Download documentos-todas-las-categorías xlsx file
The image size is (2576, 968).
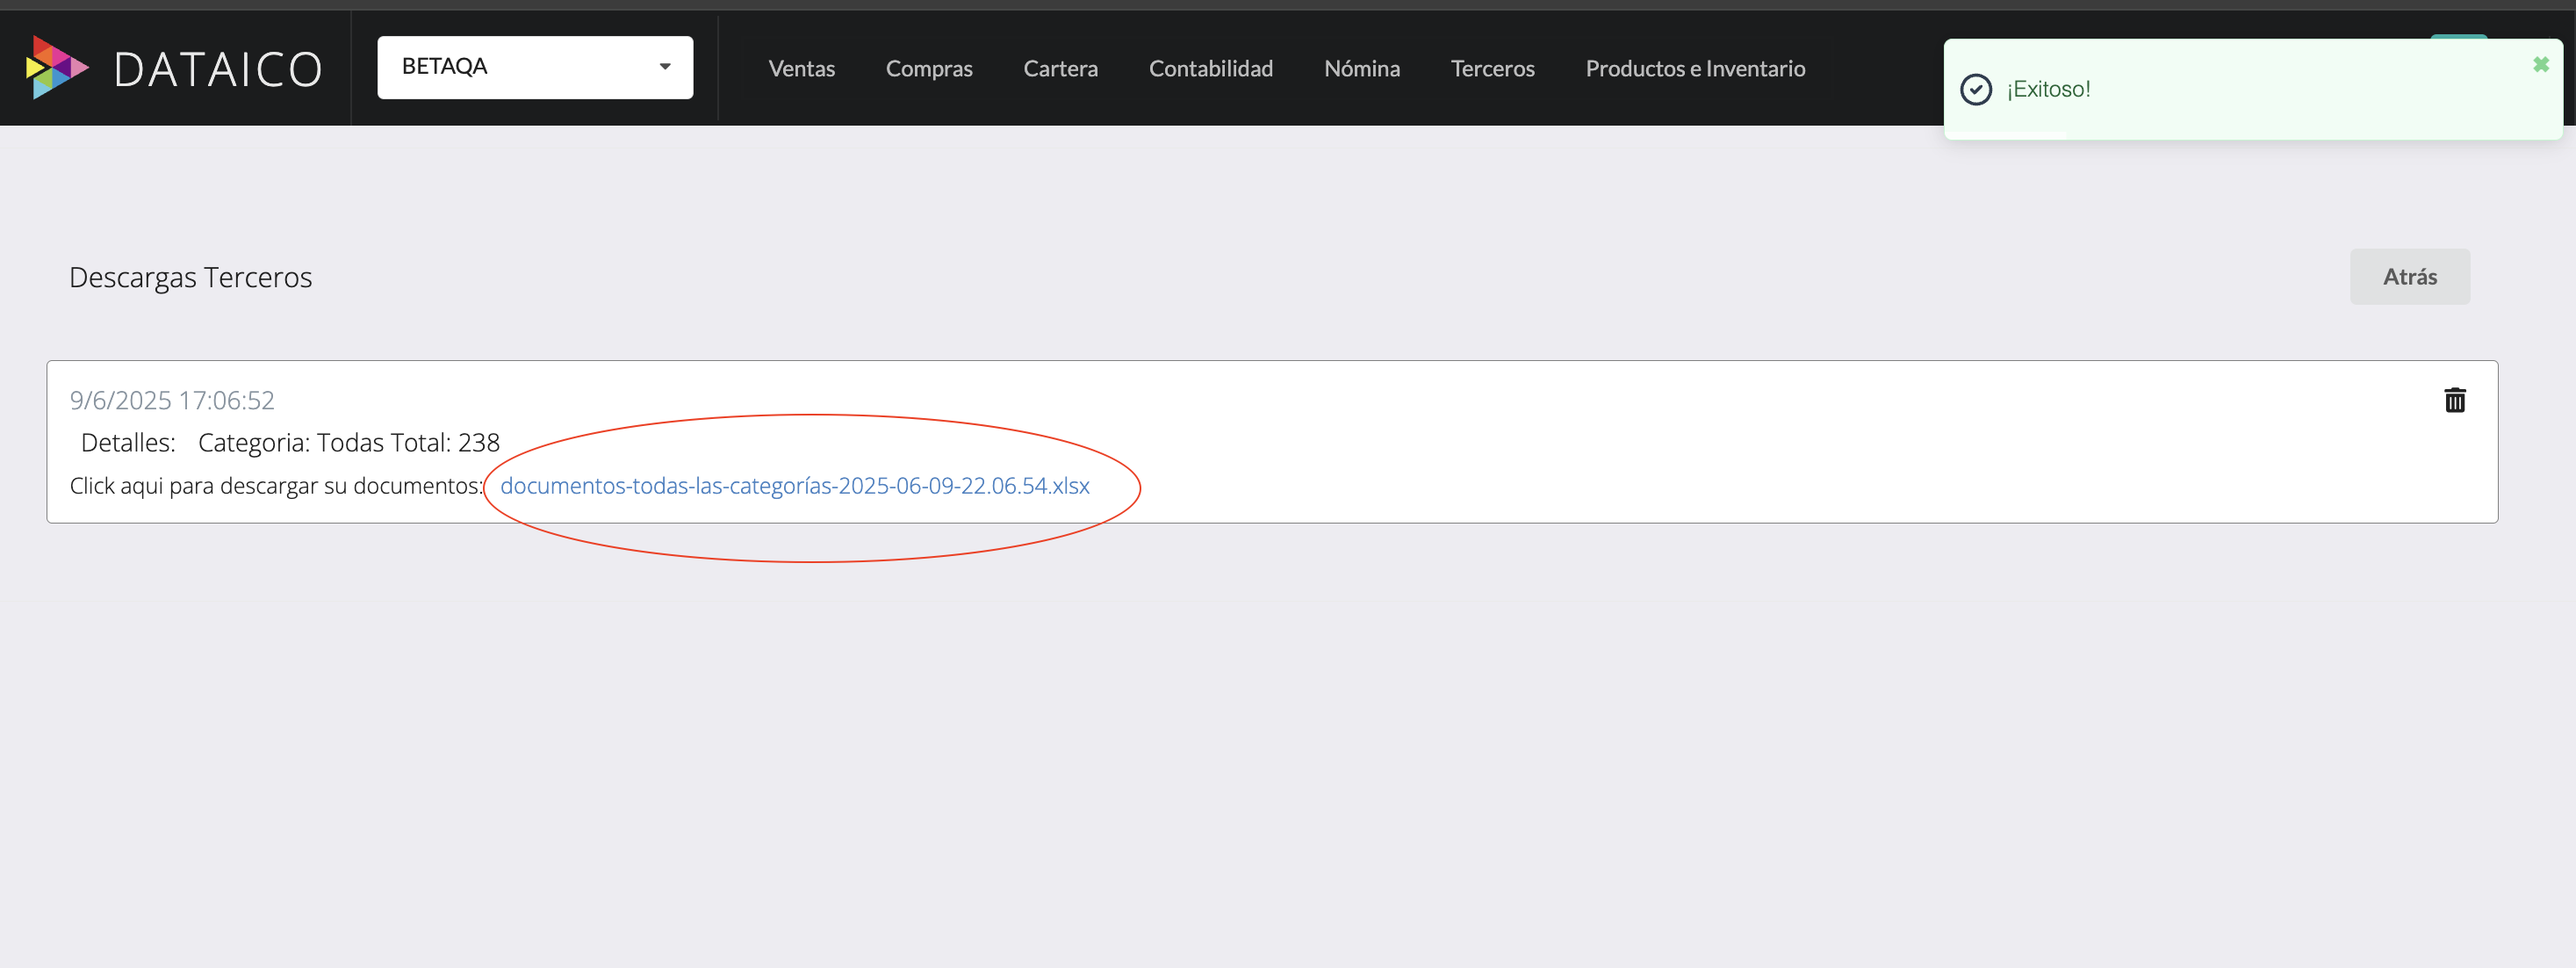click(x=794, y=485)
